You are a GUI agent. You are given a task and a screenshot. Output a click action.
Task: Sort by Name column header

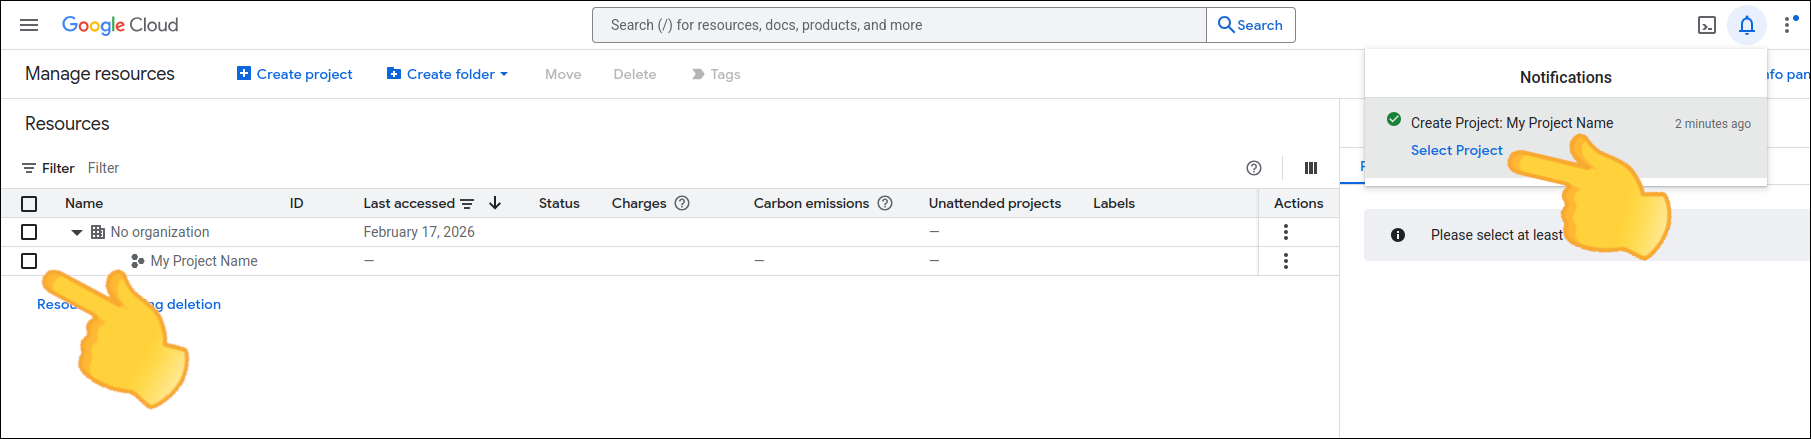pos(84,203)
